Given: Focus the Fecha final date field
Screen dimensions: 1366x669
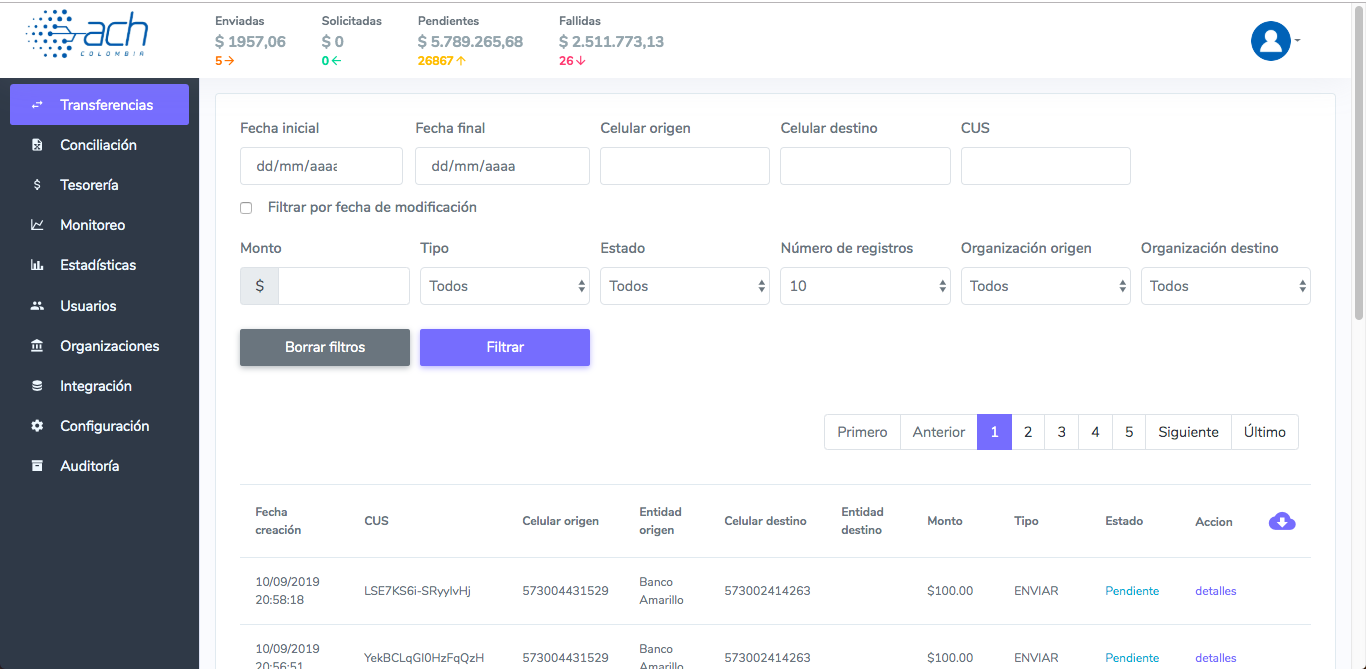Looking at the screenshot, I should pyautogui.click(x=502, y=166).
